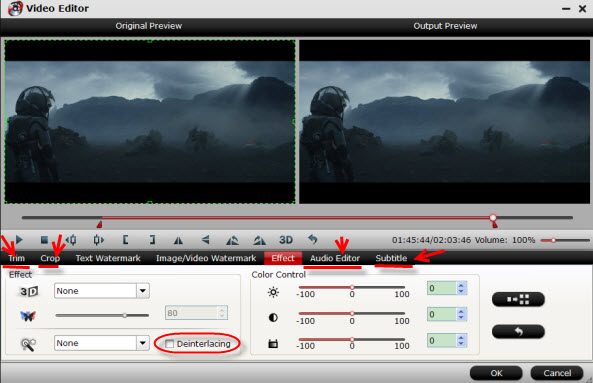This screenshot has height=383, width=593.
Task: Flip video horizontally icon
Action: (178, 240)
